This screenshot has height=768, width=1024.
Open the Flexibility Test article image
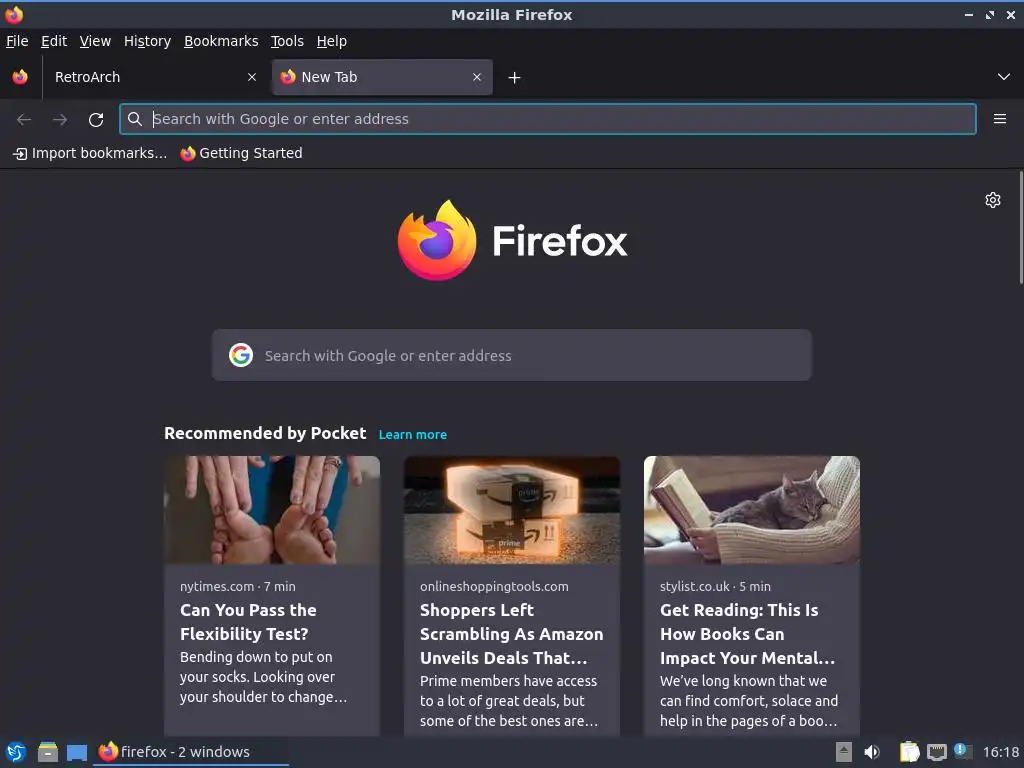(272, 510)
